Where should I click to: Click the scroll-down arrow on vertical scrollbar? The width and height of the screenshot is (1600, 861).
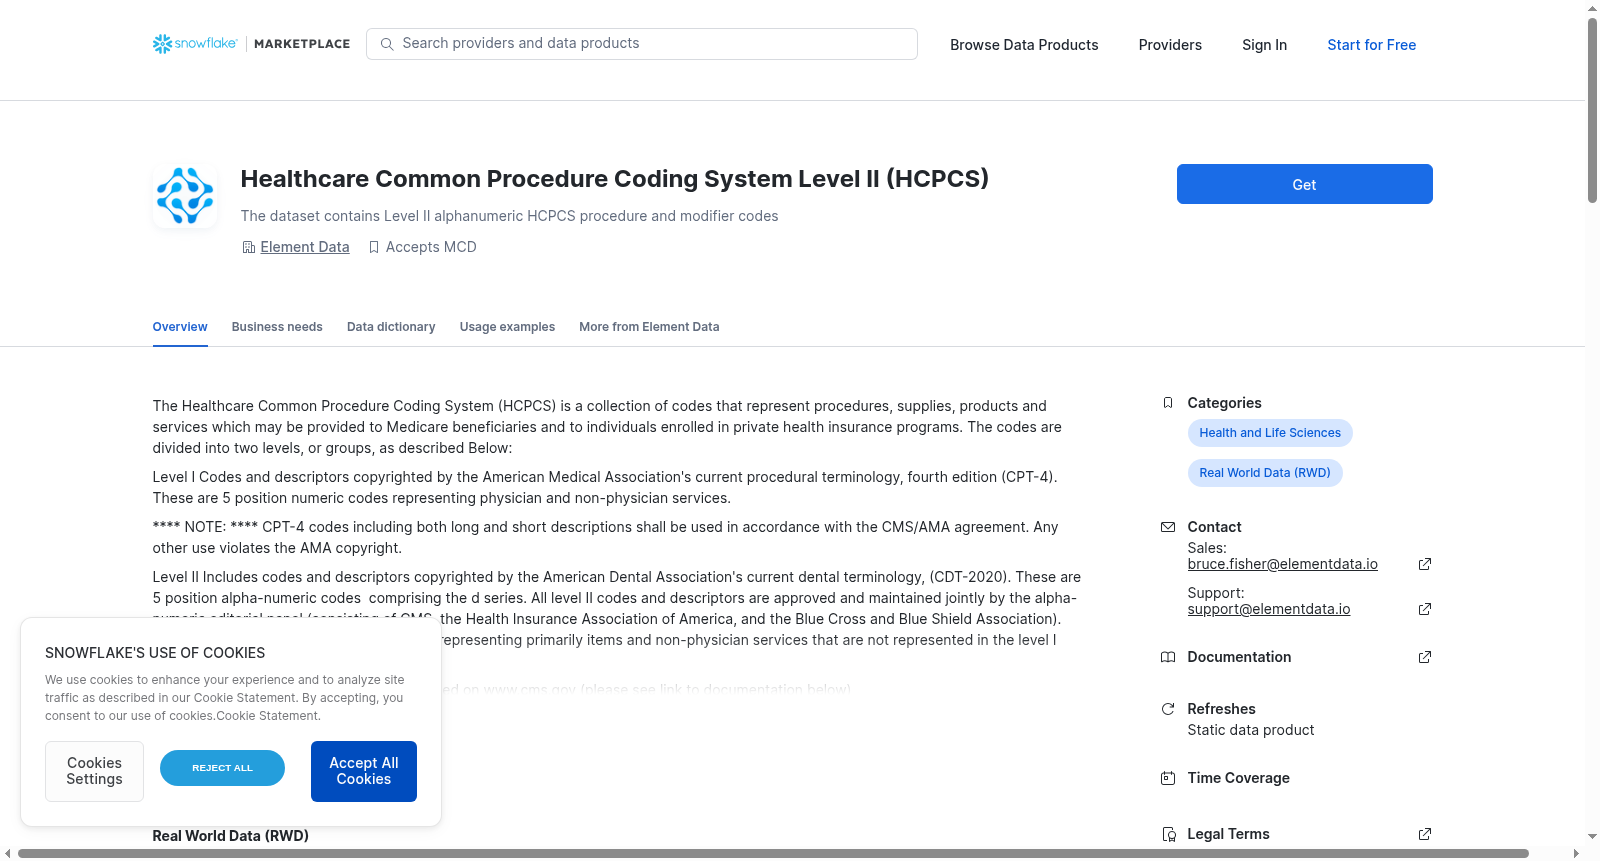pos(1592,836)
